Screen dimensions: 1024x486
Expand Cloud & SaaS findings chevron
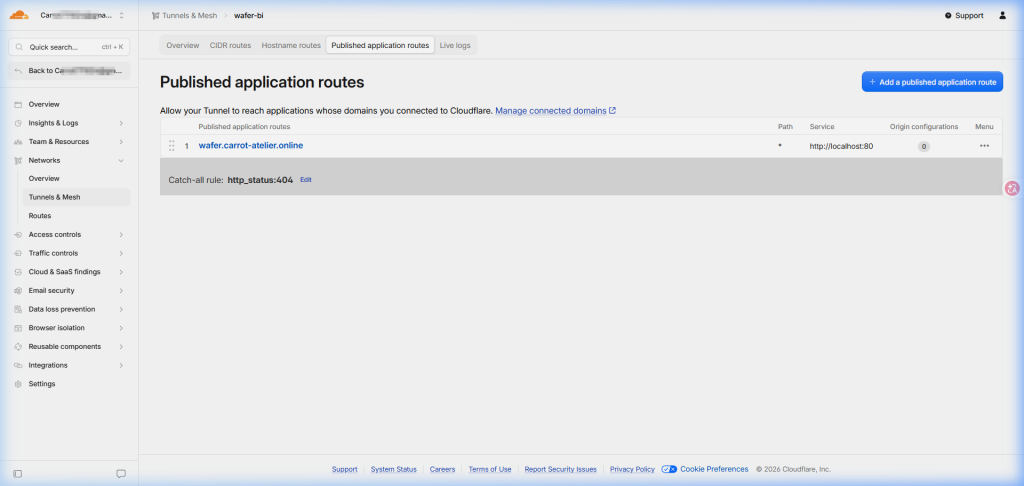coord(121,272)
